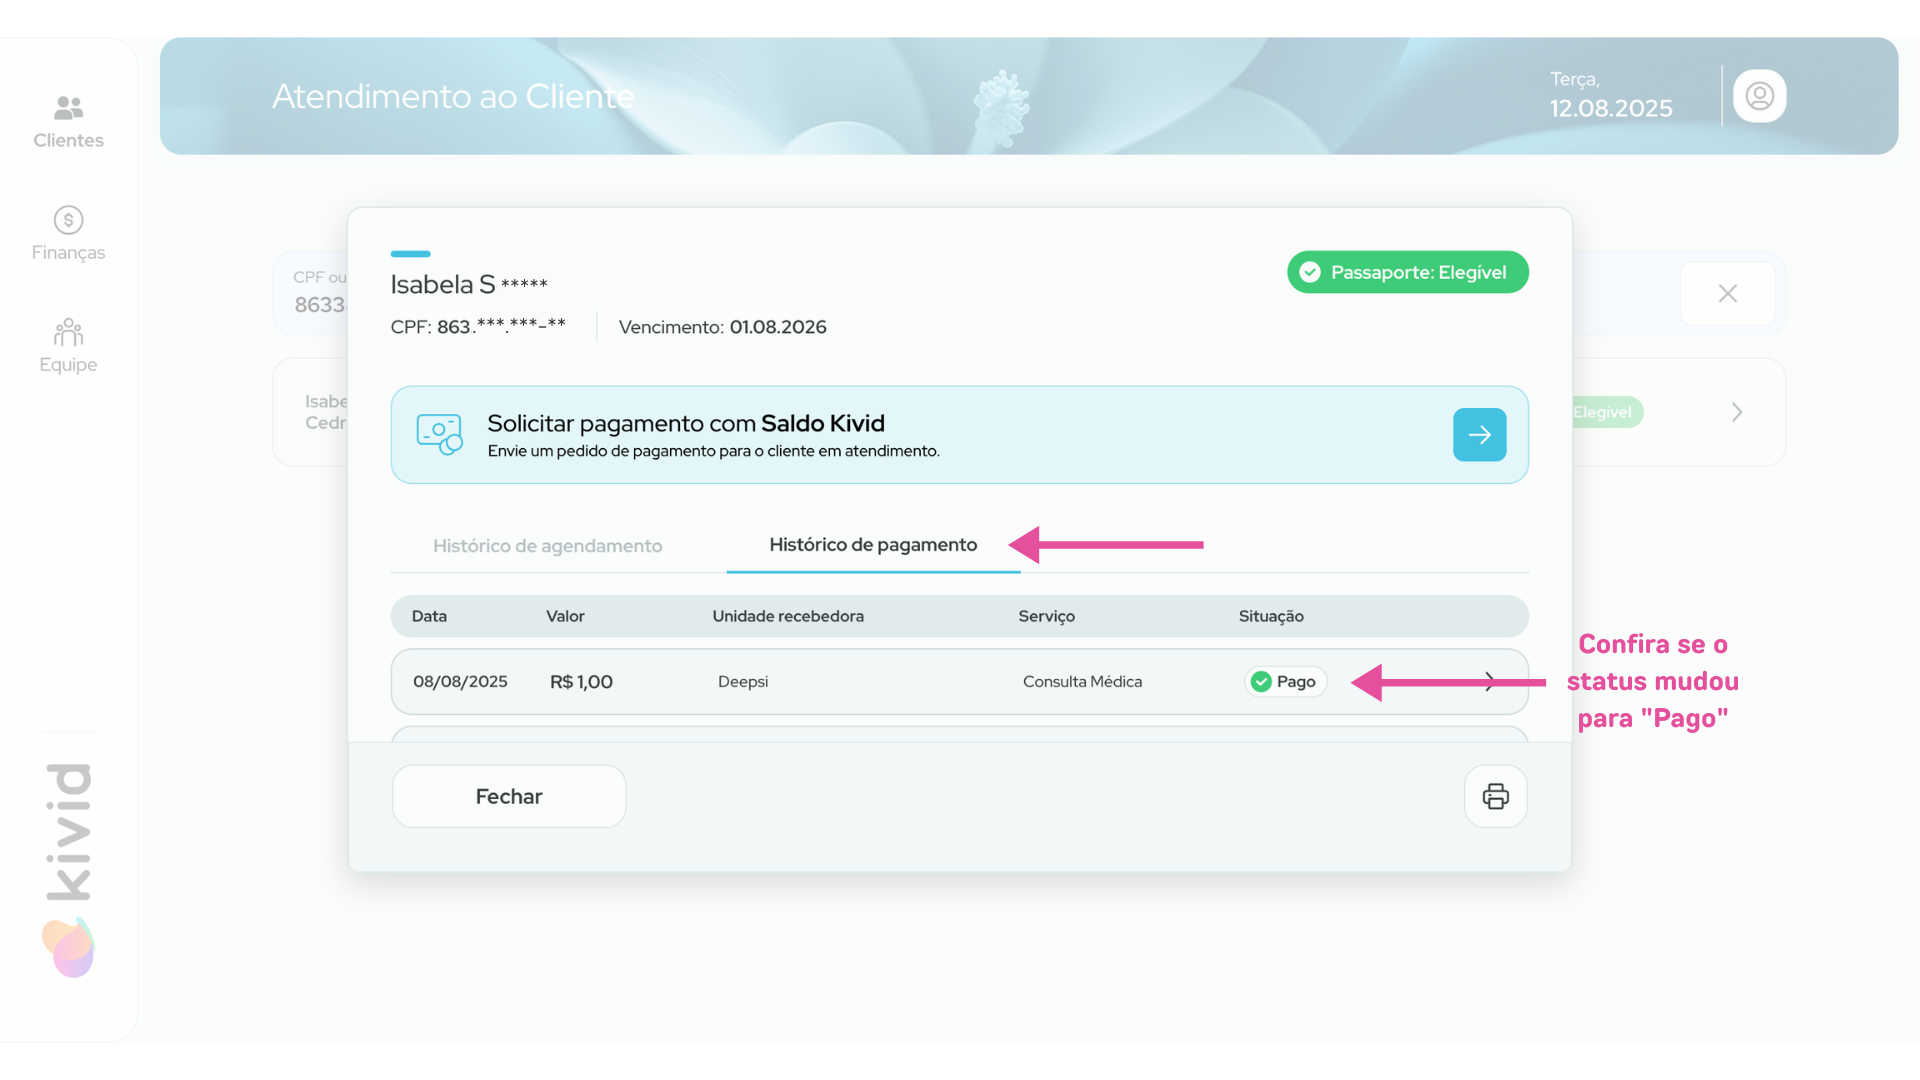Image resolution: width=1920 pixels, height=1080 pixels.
Task: Expand the 08/08/2025 payment row chevron
Action: point(1490,682)
